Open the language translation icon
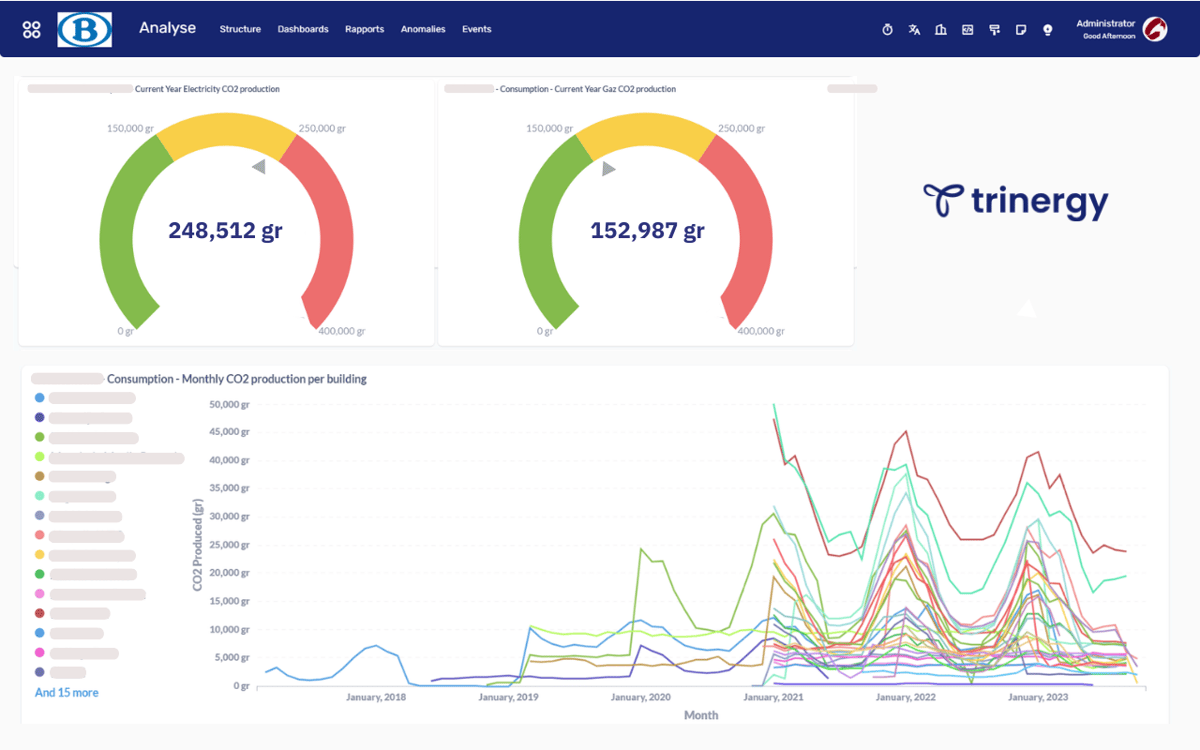1200x750 pixels. (914, 30)
